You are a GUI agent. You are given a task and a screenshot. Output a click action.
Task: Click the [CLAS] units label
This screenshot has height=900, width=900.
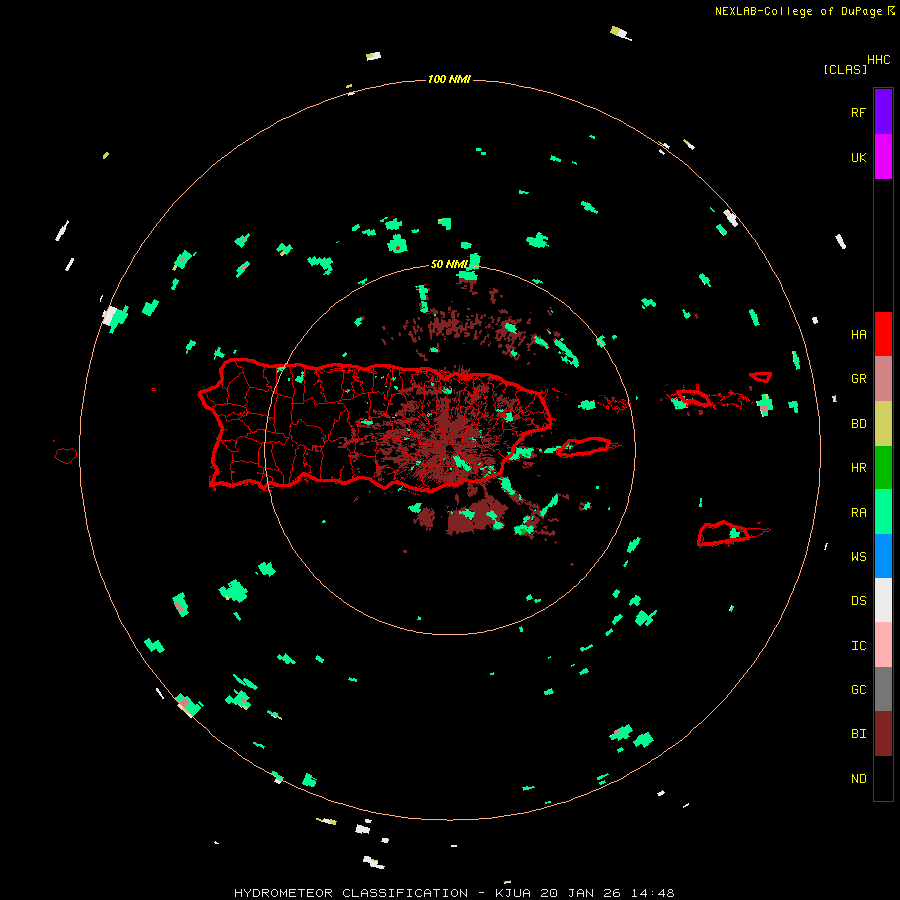845,69
